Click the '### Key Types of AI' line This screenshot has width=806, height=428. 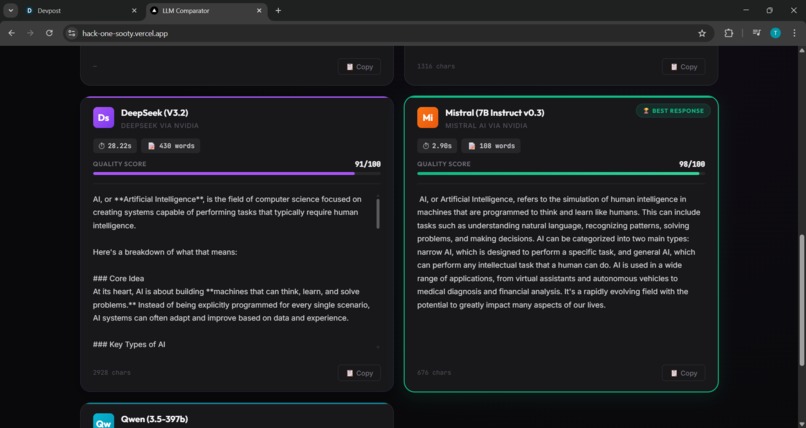129,344
